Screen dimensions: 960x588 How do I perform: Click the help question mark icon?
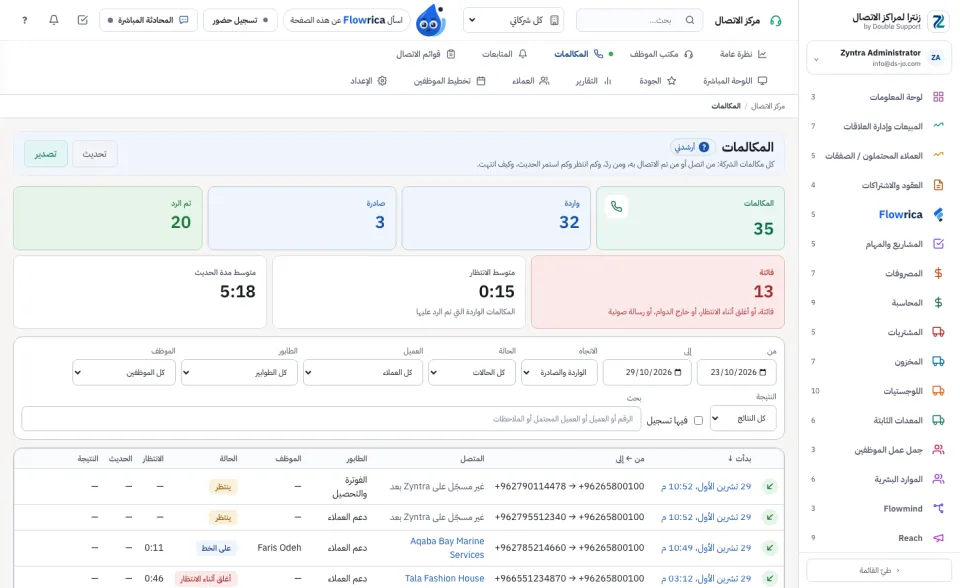(x=24, y=20)
